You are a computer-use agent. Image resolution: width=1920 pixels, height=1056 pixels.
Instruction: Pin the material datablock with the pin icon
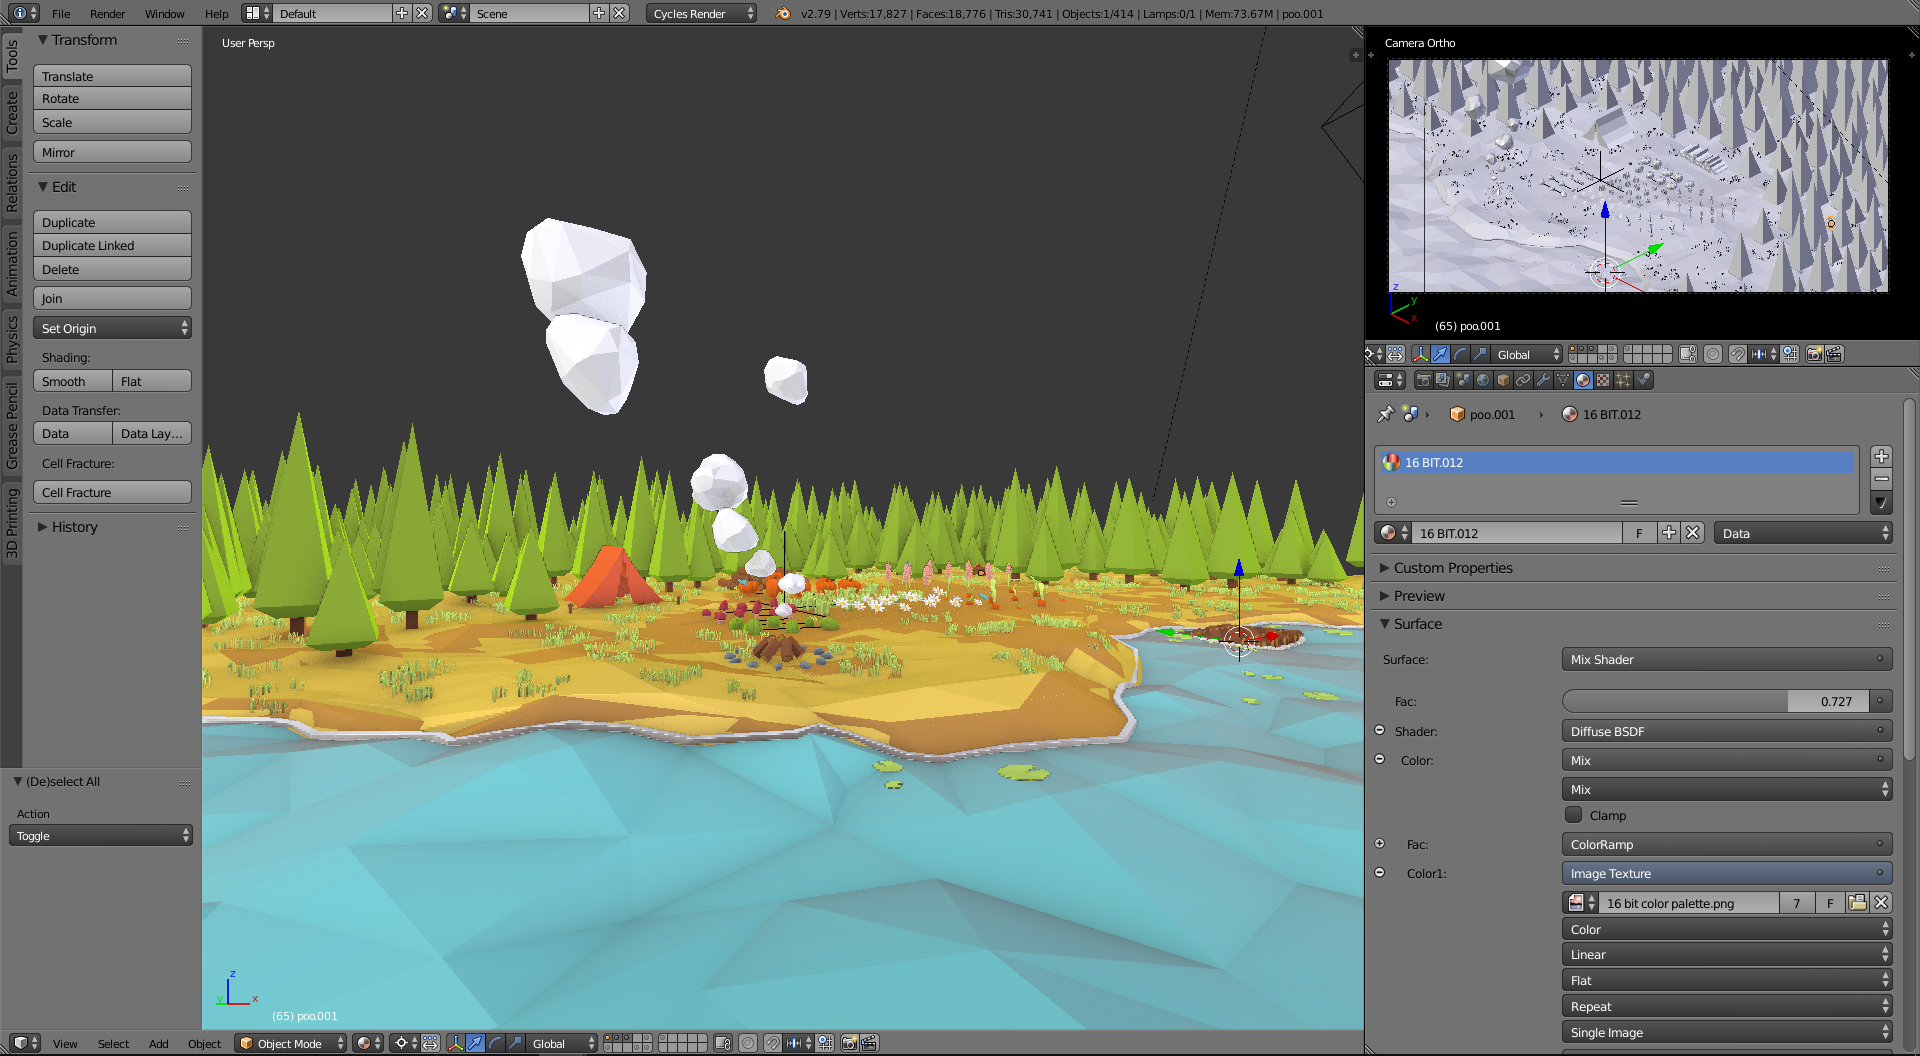[x=1385, y=413]
